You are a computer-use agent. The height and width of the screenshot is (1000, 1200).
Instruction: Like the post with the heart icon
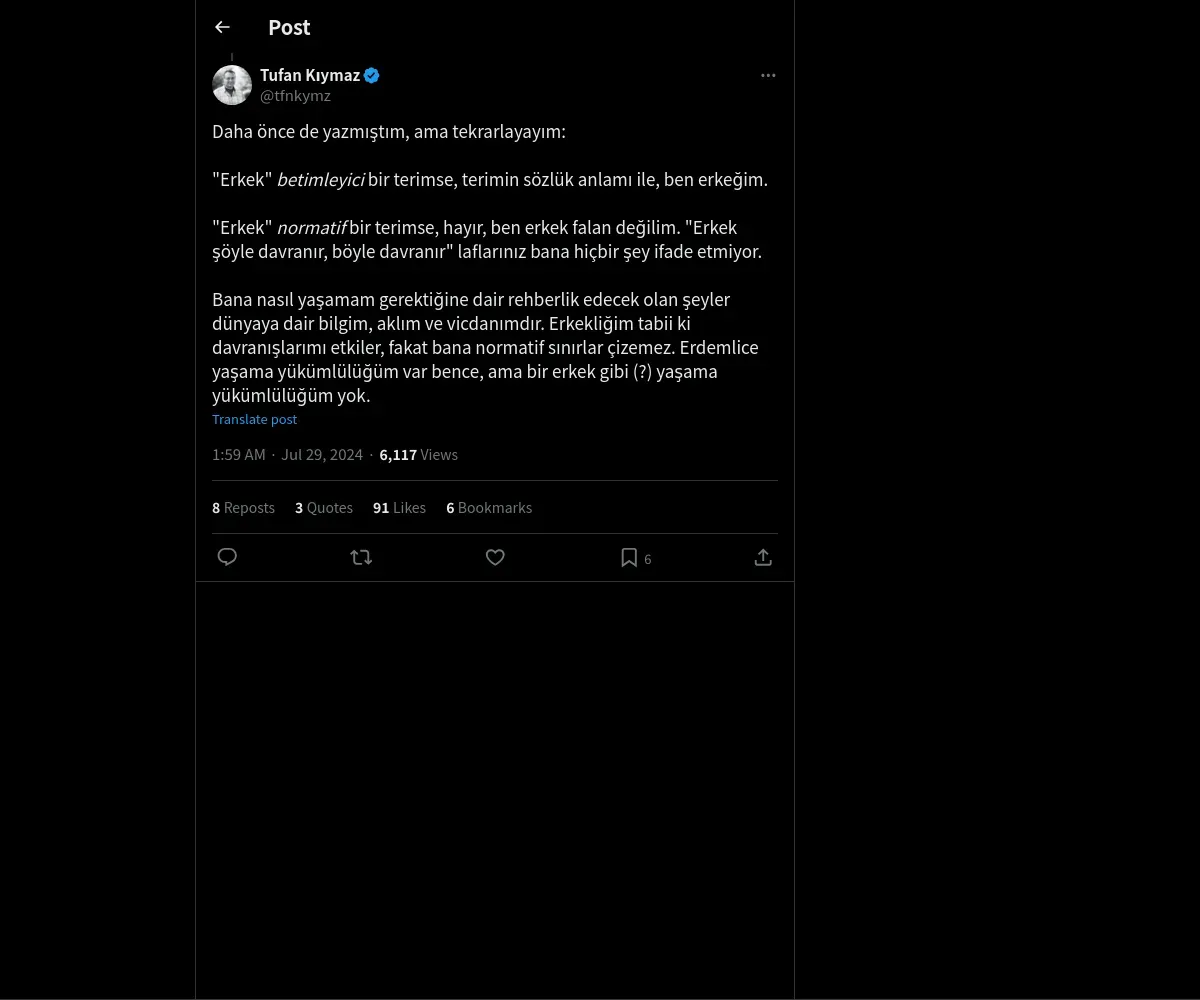tap(495, 558)
